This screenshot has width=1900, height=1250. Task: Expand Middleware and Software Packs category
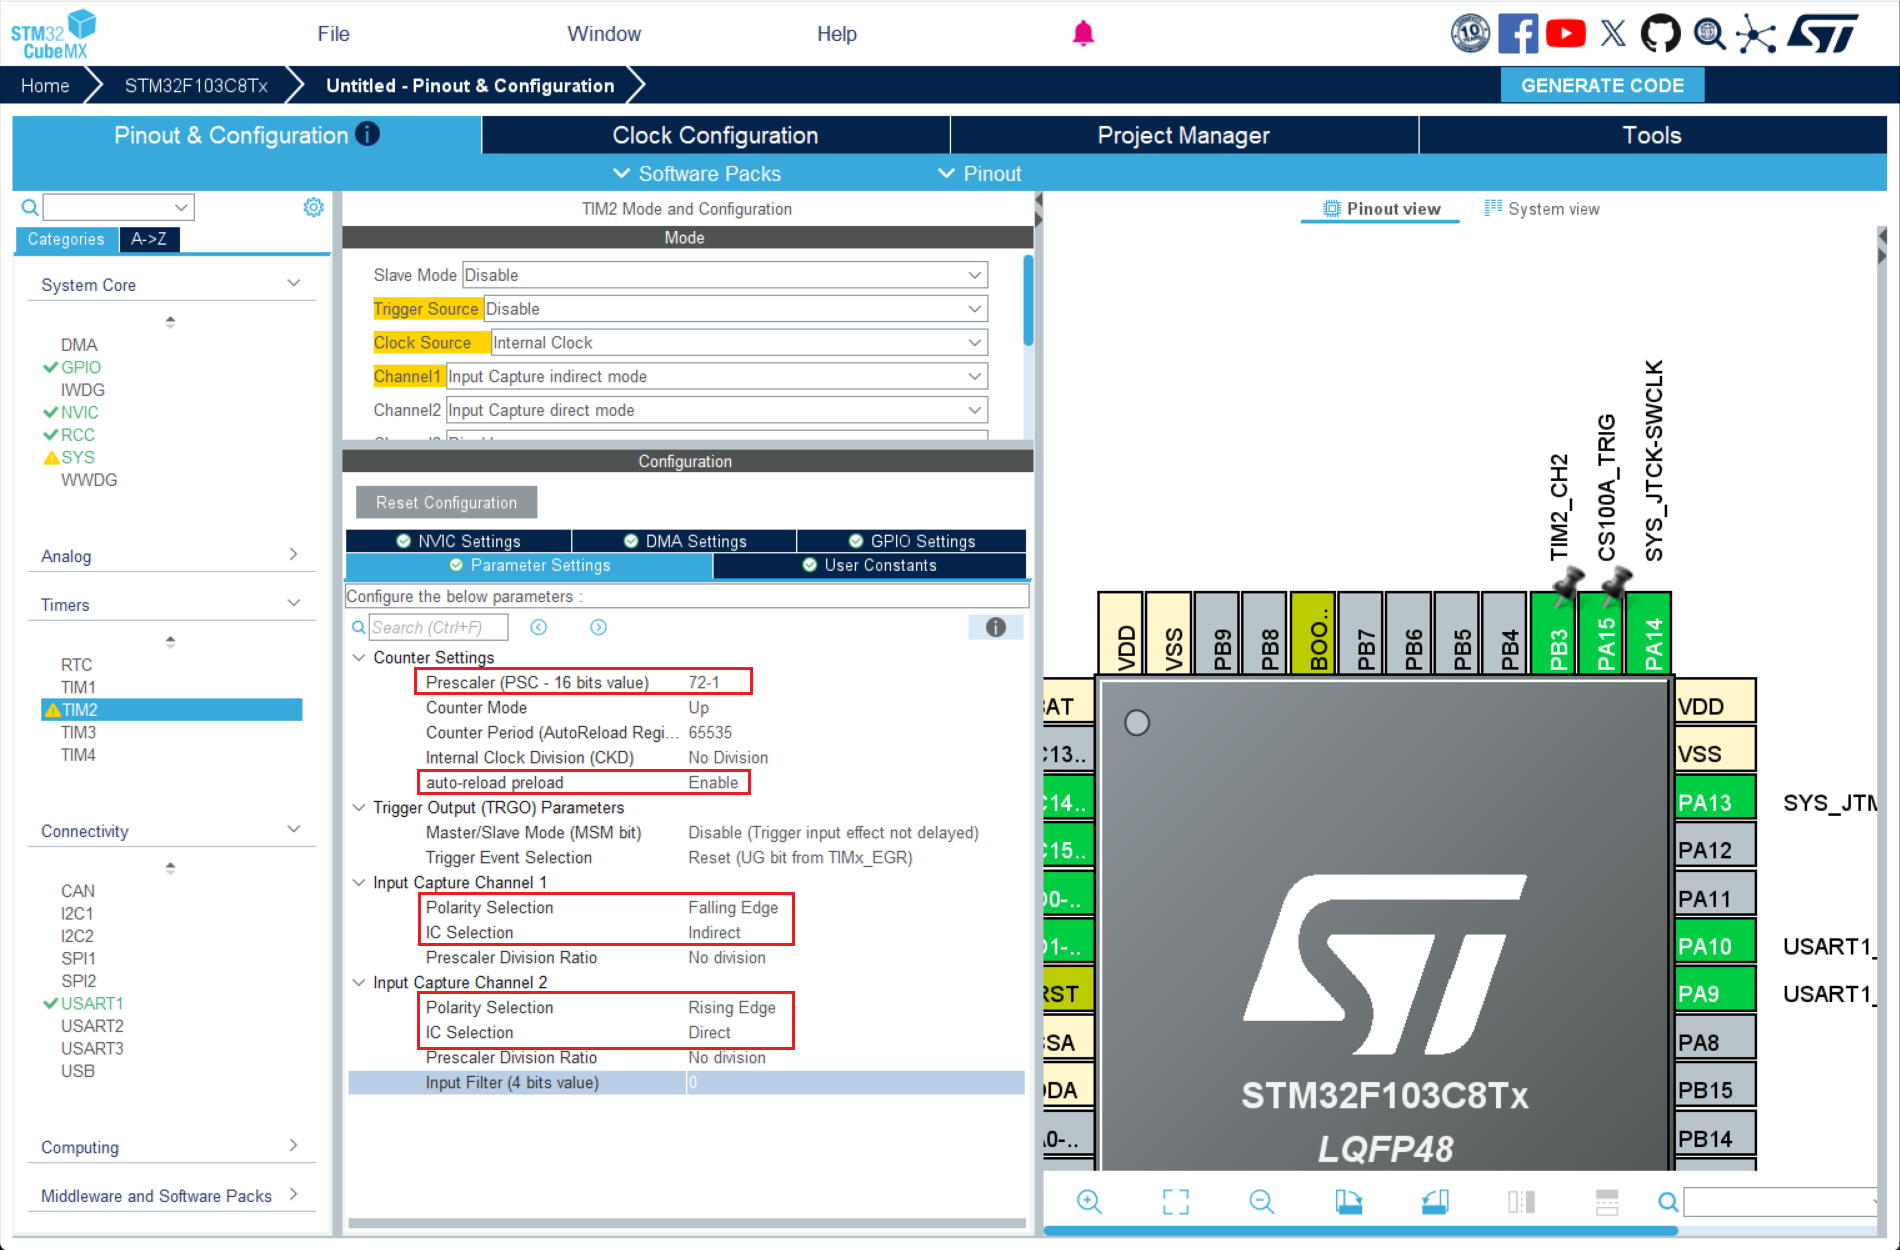[293, 1195]
